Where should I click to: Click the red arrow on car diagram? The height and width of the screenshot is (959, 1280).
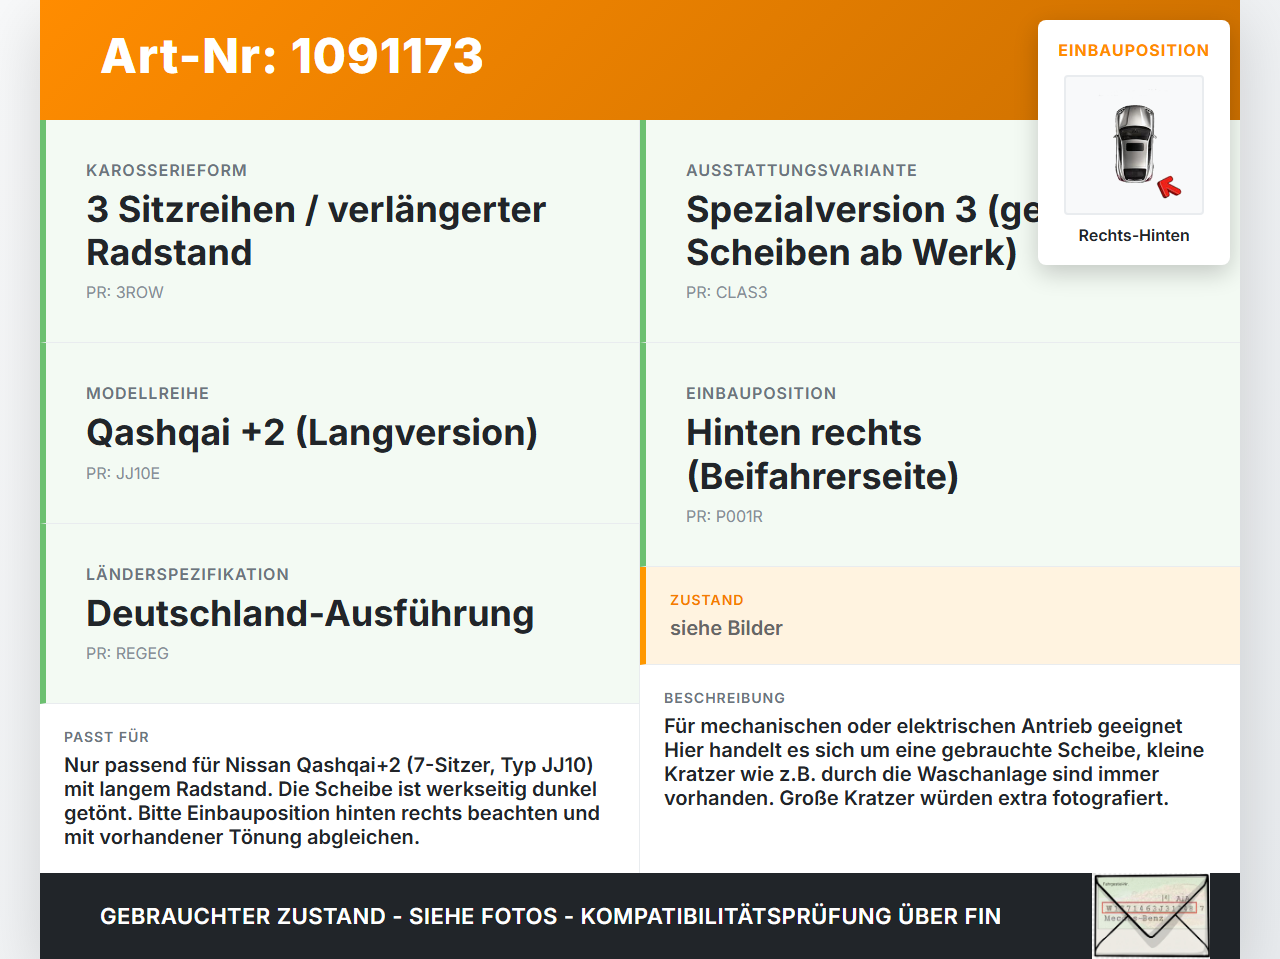(1169, 187)
